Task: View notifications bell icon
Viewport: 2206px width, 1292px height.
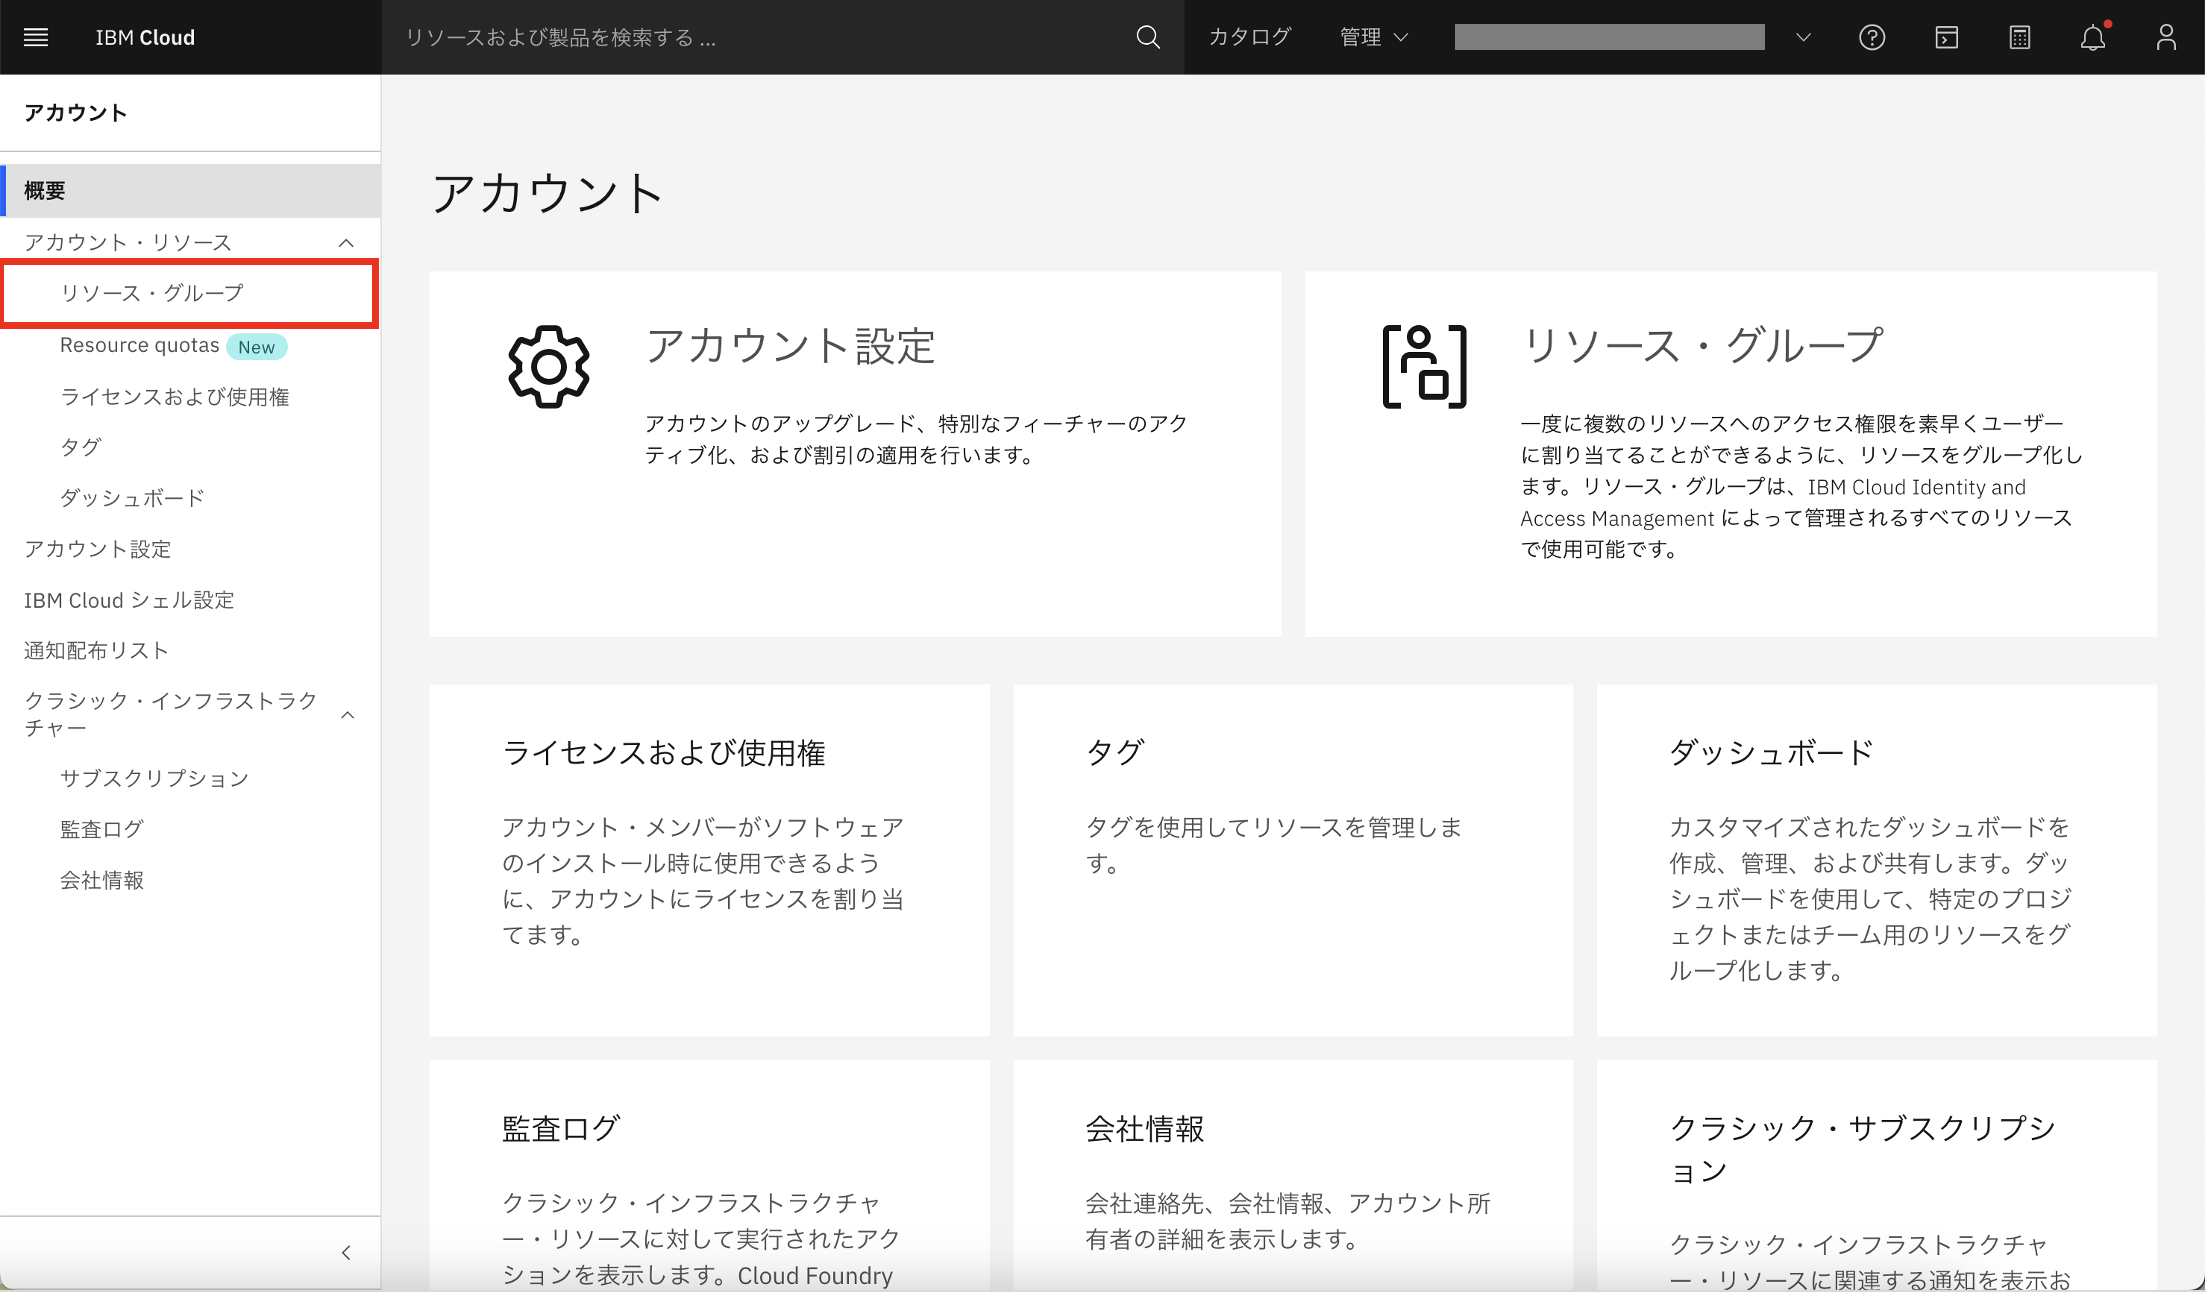Action: point(2092,37)
